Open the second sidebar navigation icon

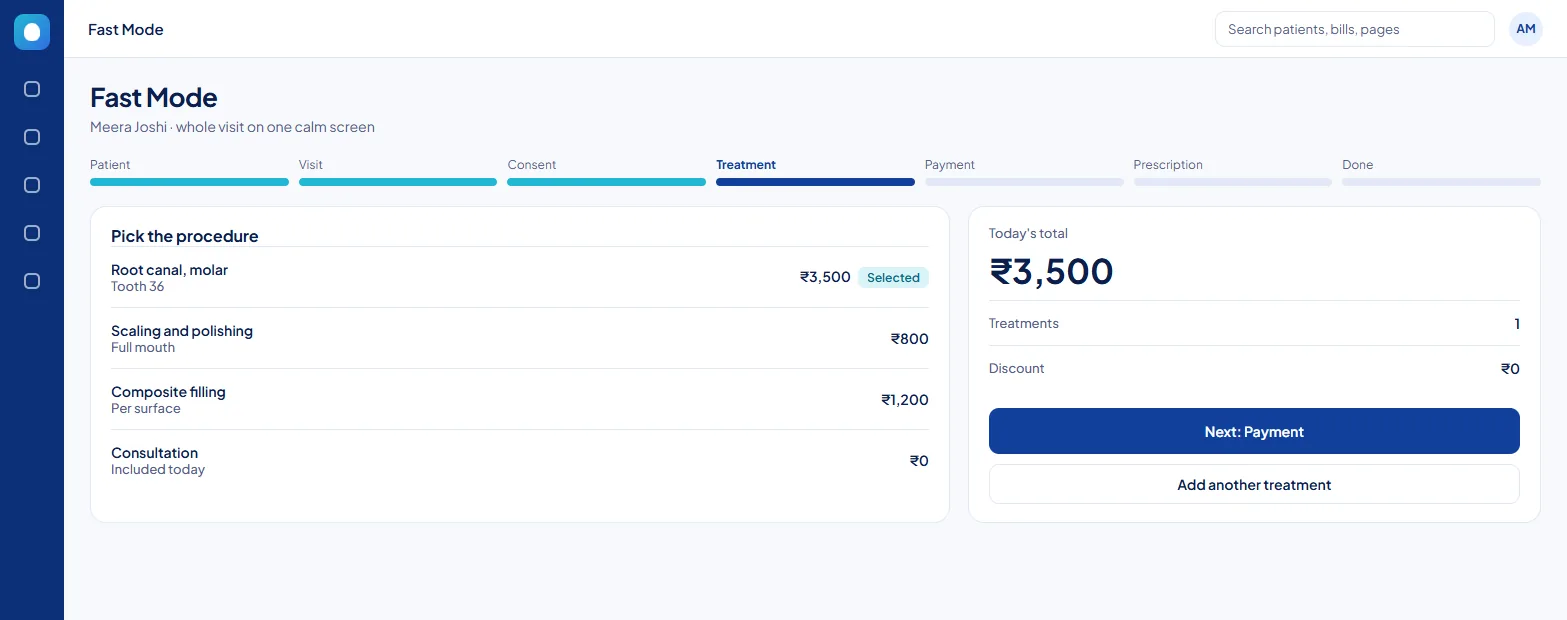pos(32,137)
